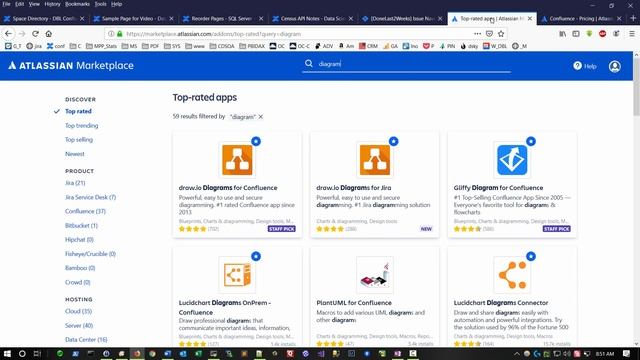Click the blue badge on Gliffy card
Image resolution: width=640 pixels, height=360 pixels.
(x=531, y=141)
